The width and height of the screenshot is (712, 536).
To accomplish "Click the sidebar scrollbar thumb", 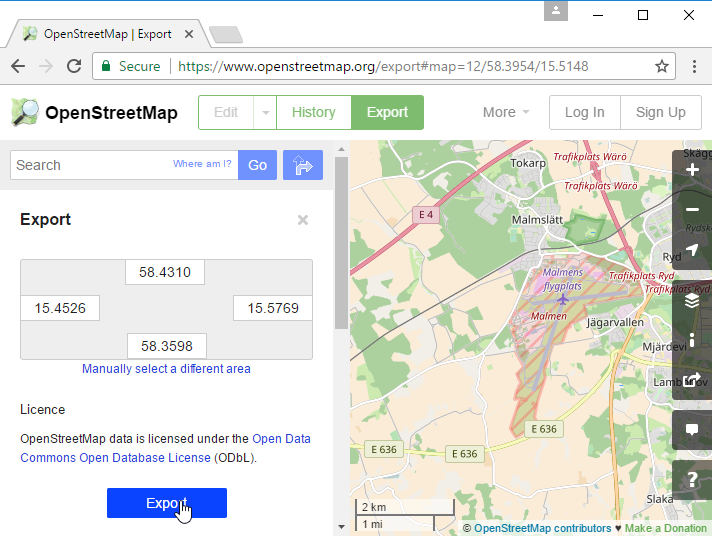I will 341,243.
